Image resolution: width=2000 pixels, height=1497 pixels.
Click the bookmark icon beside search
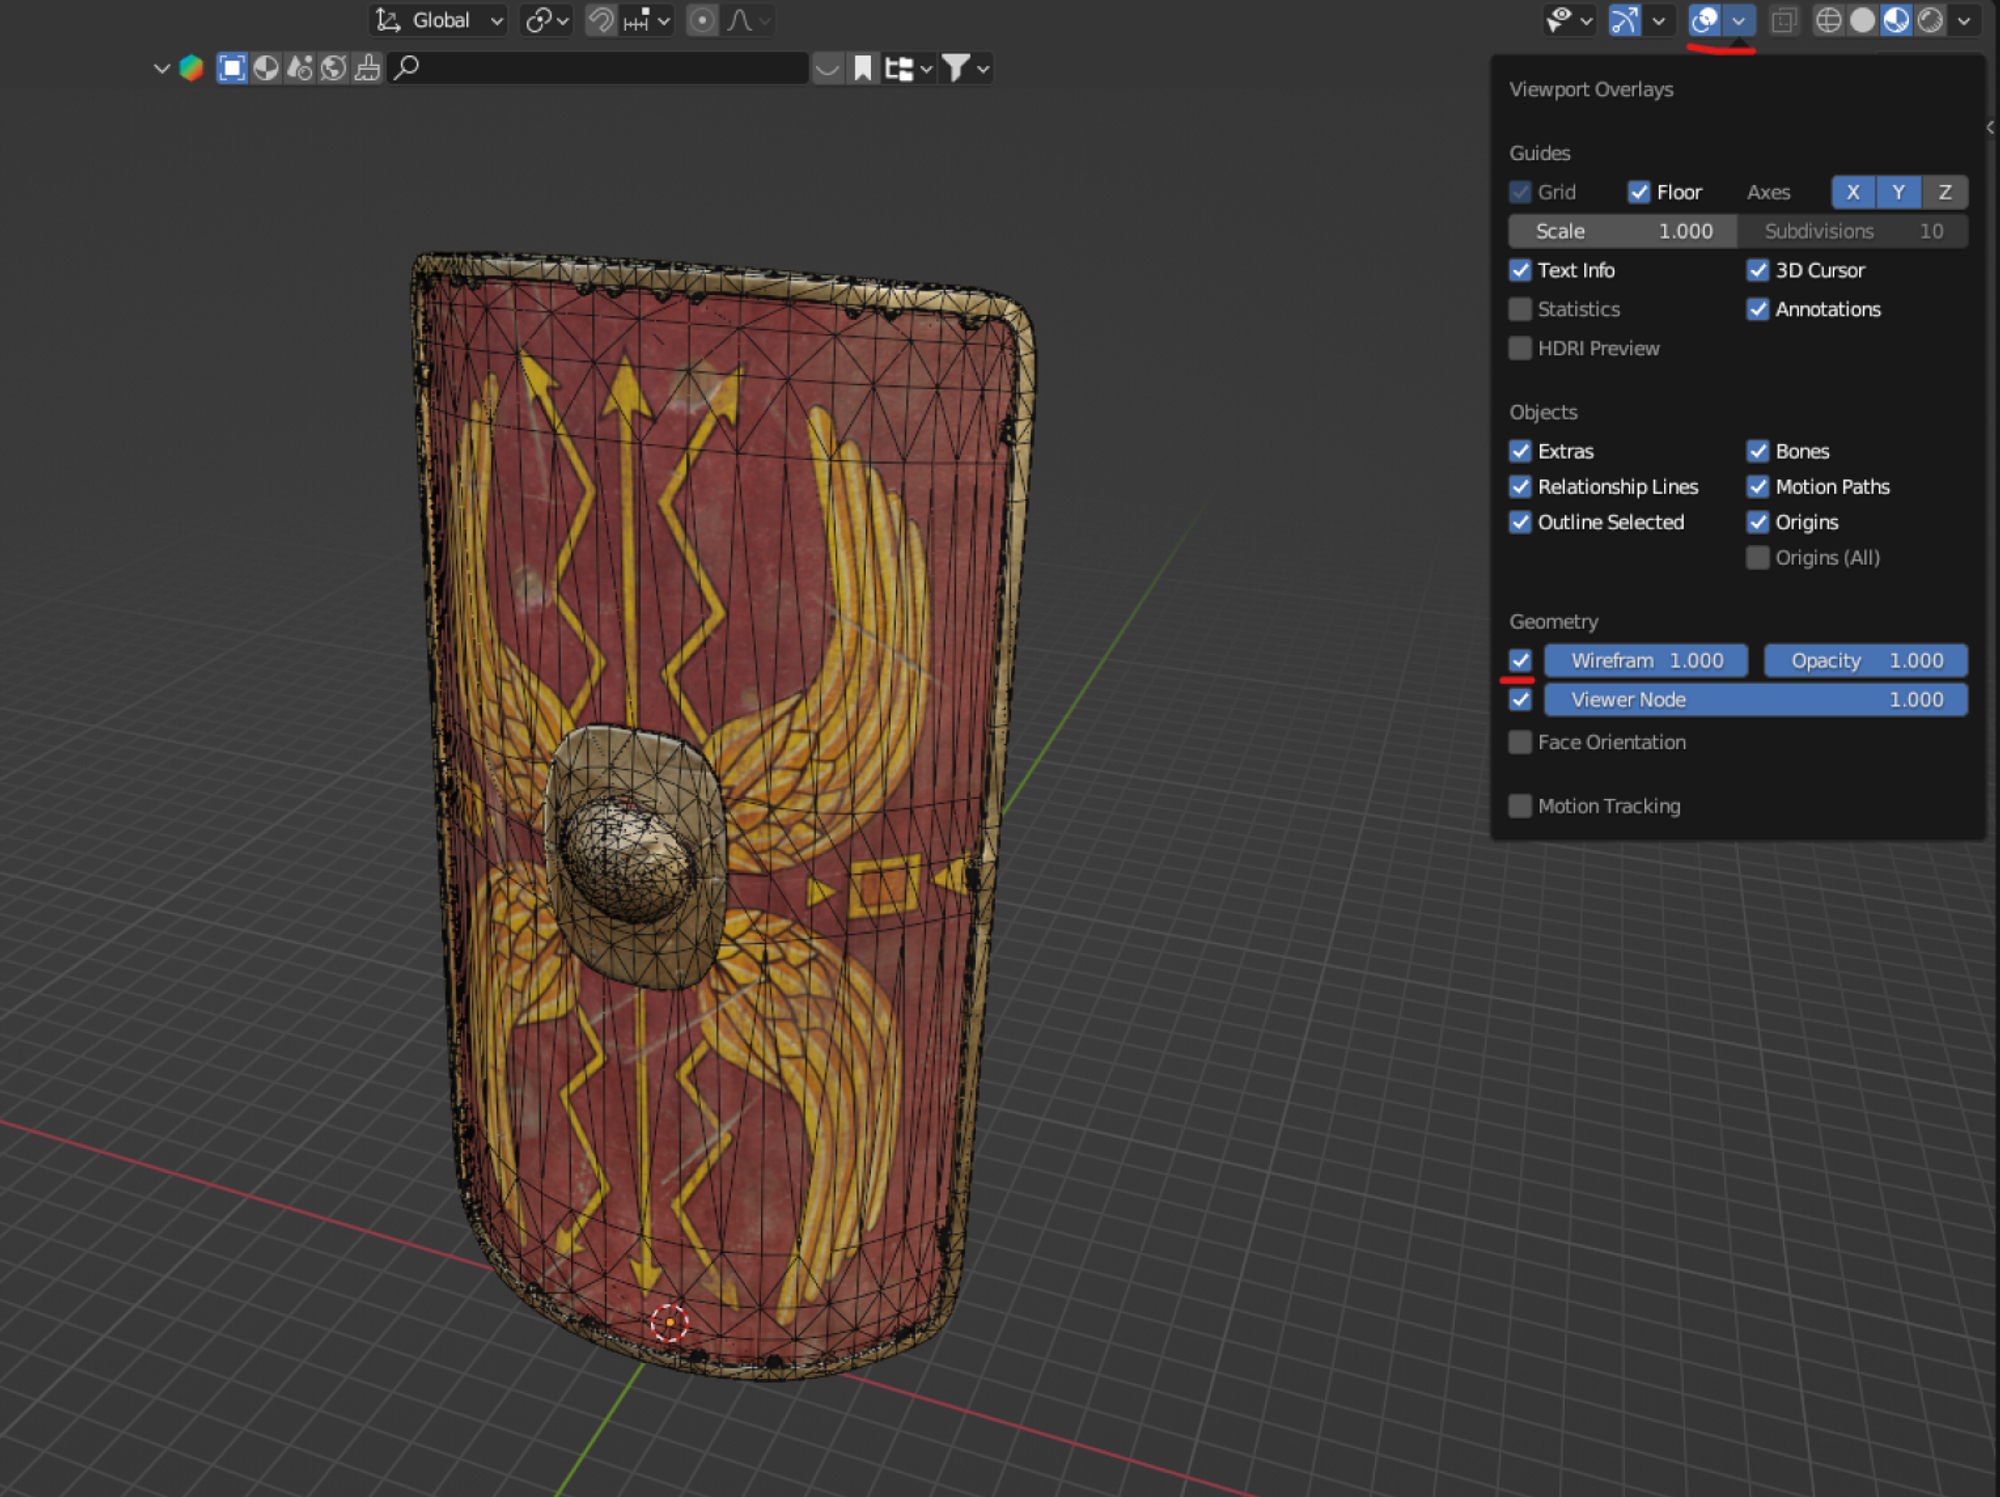pos(862,68)
